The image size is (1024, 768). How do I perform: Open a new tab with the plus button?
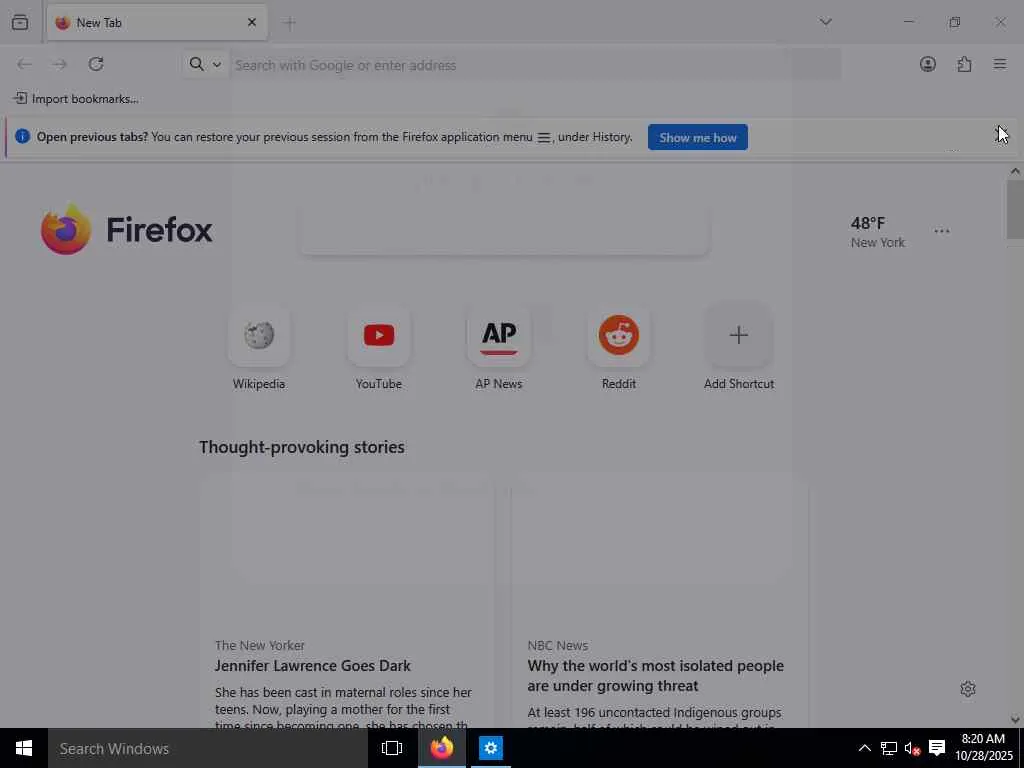pyautogui.click(x=290, y=23)
